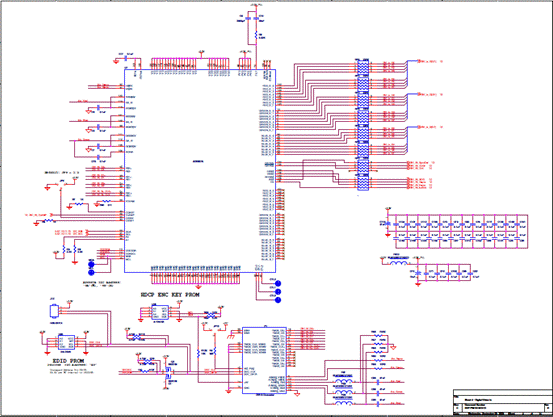Select the HDCP key PROM chip symbol

tap(159, 313)
